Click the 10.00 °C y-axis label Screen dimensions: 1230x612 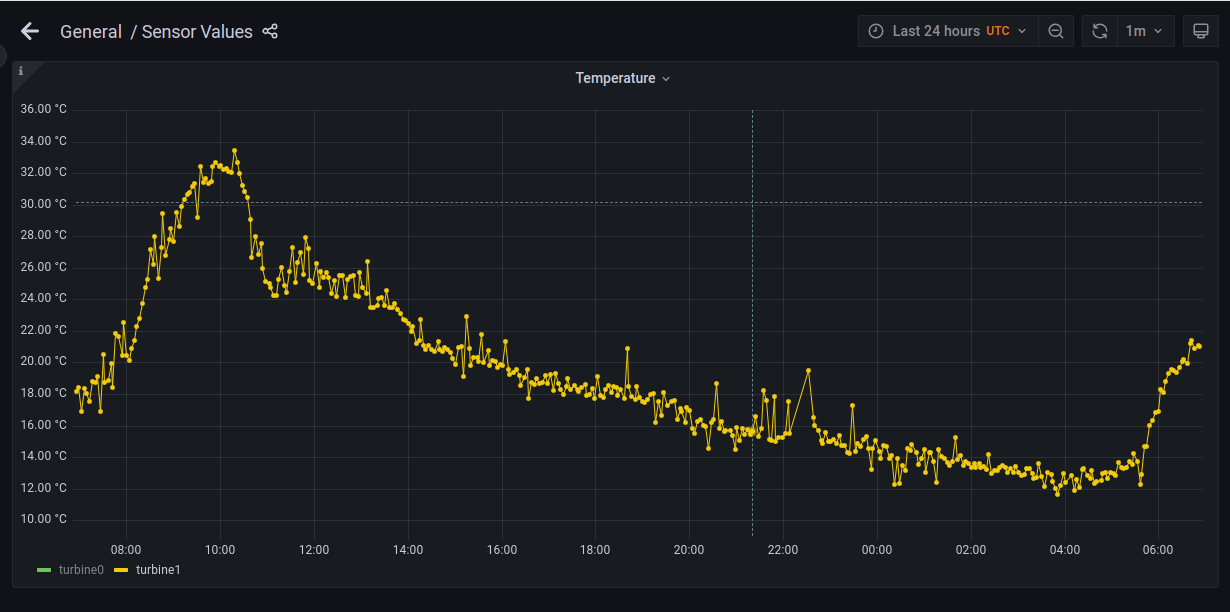(x=43, y=519)
